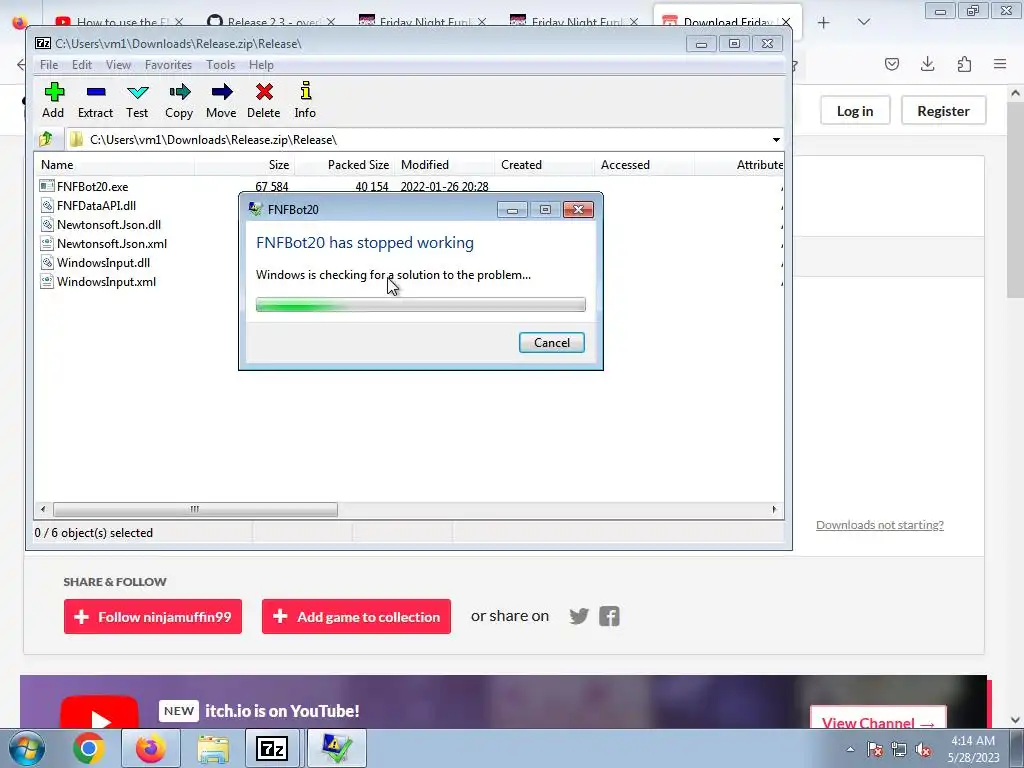Viewport: 1024px width, 768px height.
Task: Open the View menu
Action: pos(118,65)
